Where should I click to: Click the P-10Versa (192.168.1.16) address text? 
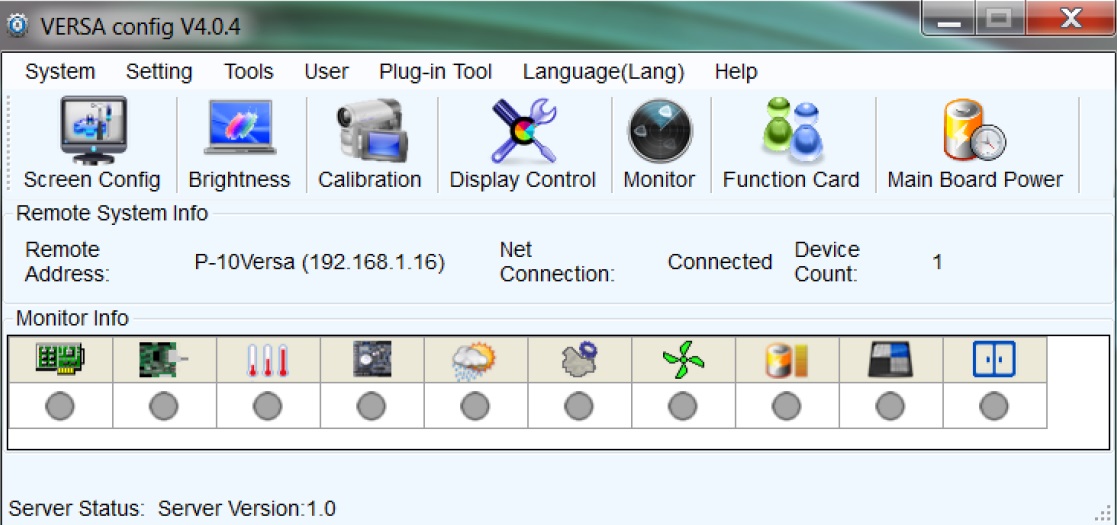point(320,263)
